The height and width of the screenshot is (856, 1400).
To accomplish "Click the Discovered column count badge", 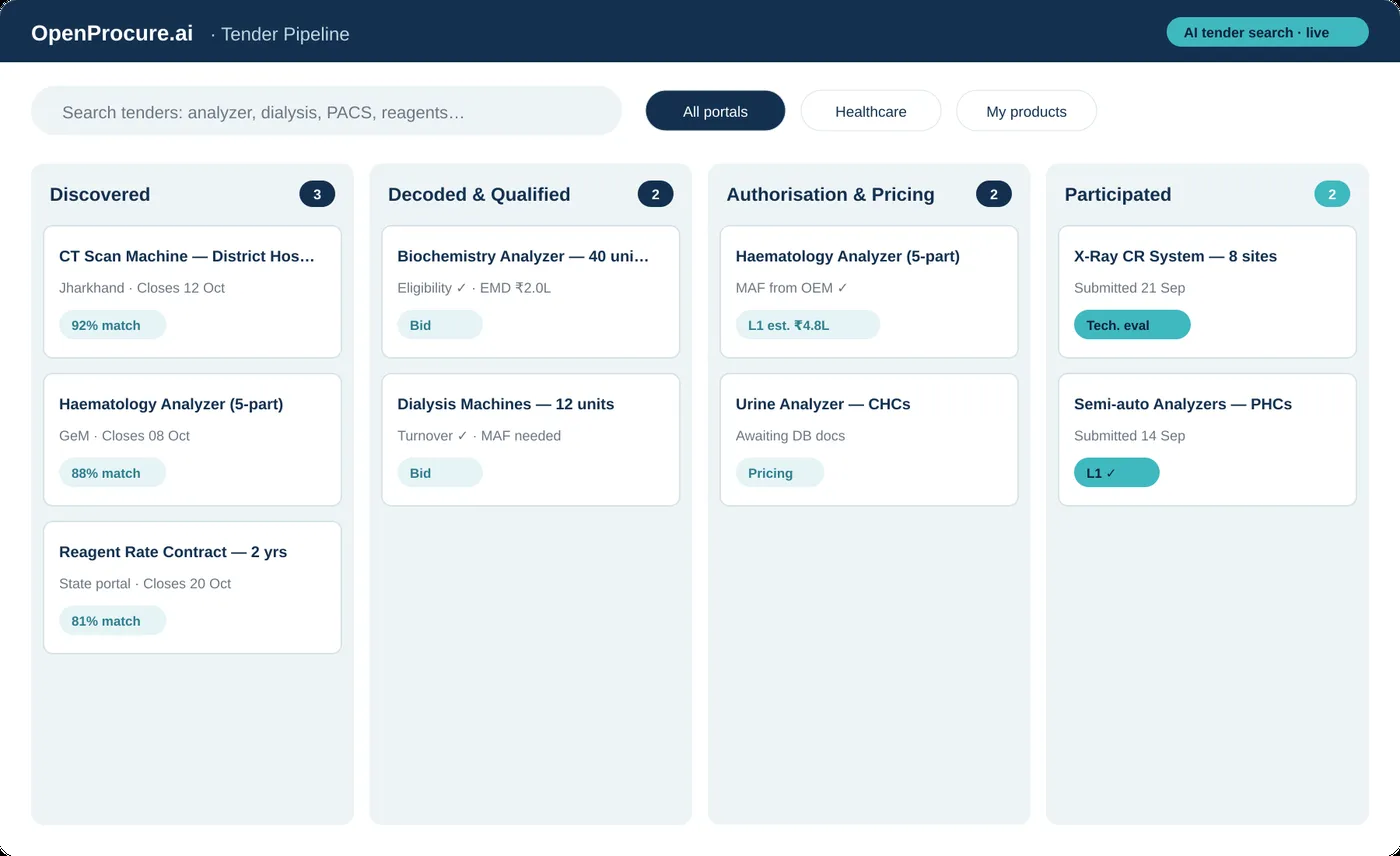I will point(317,194).
